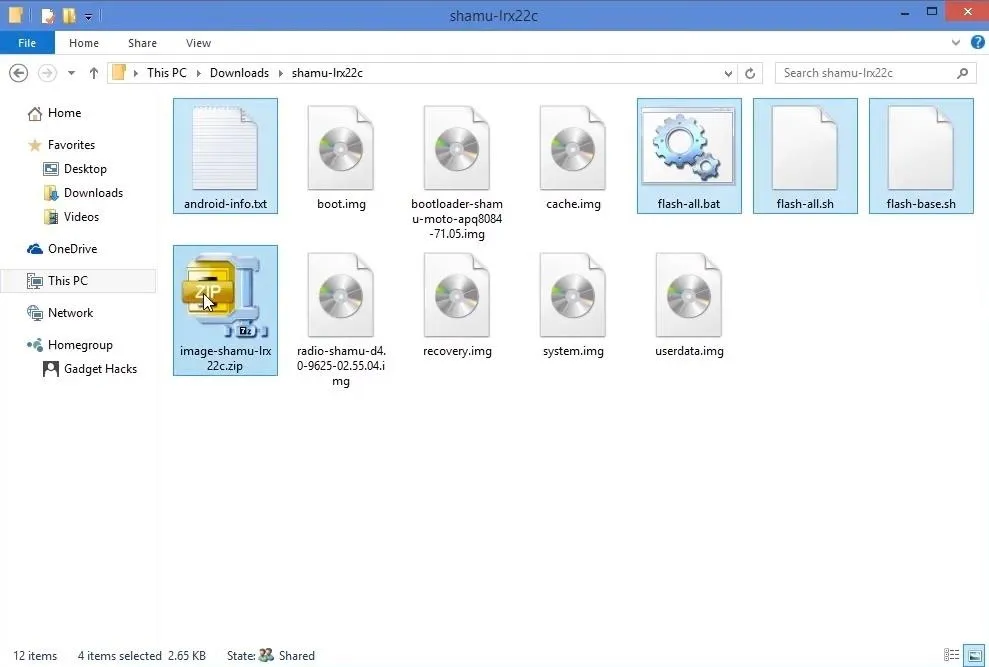This screenshot has width=989, height=667.
Task: Click the flash-base.sh file name
Action: point(921,204)
